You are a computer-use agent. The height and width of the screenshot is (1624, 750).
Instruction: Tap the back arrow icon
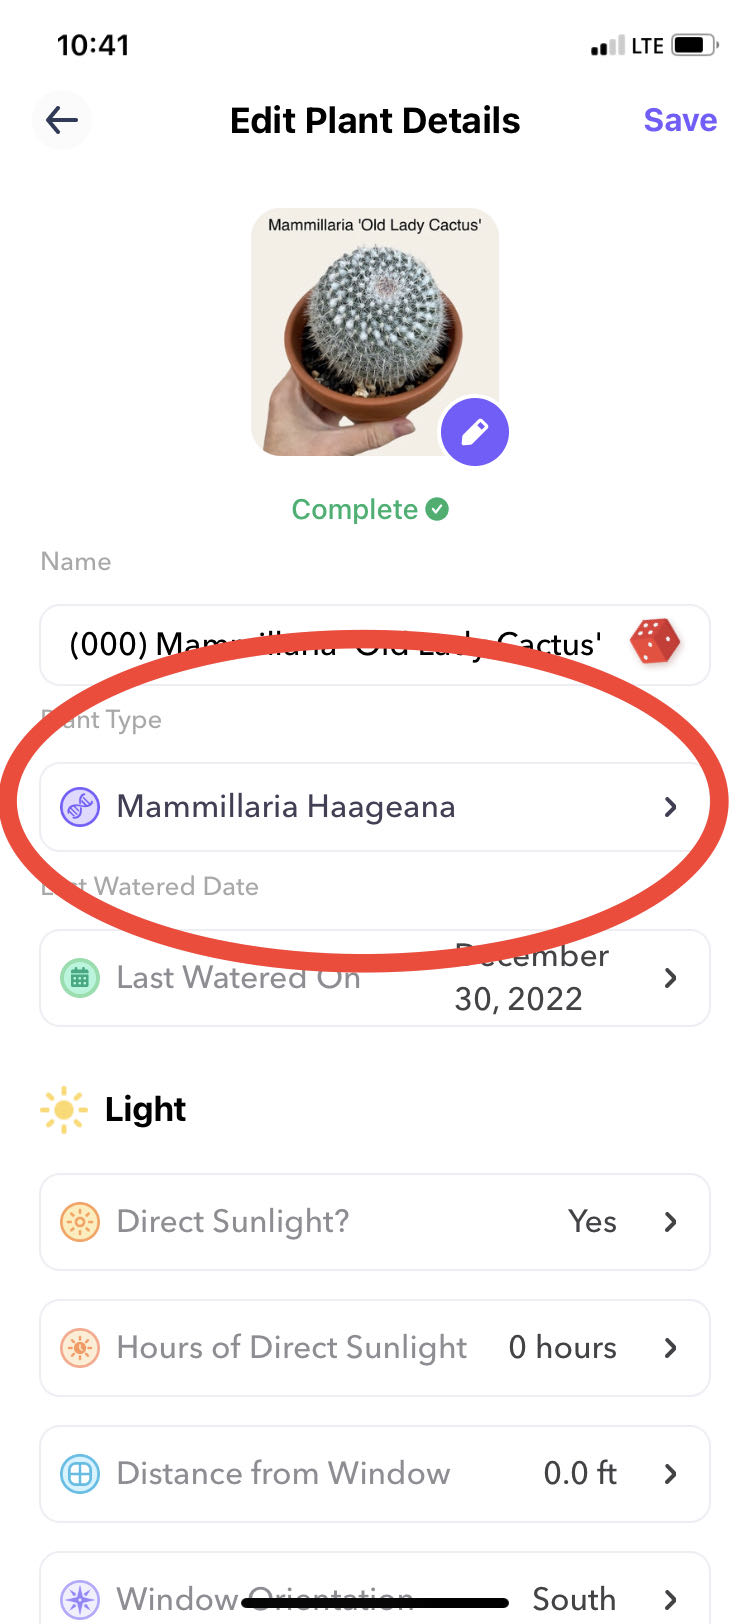click(x=62, y=120)
